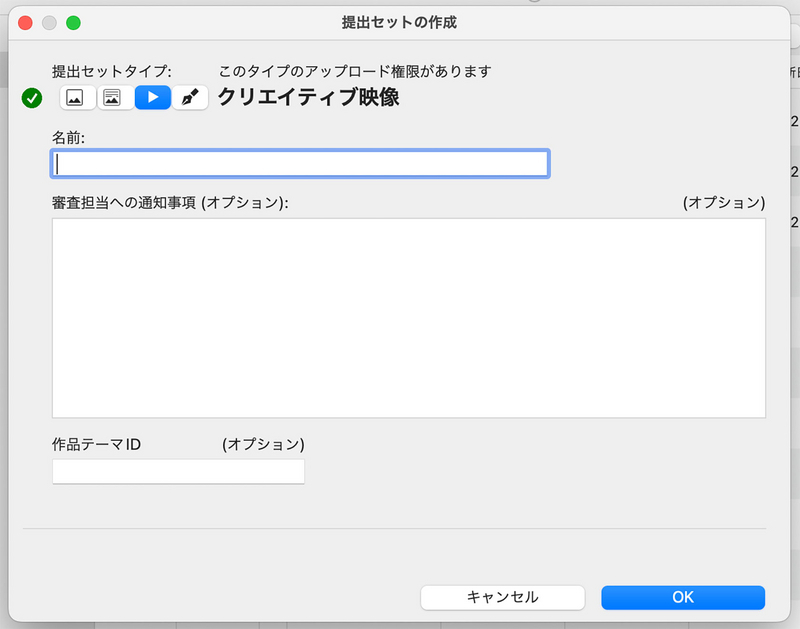Click the 提出セットタイプ: label
This screenshot has width=800, height=629.
point(112,71)
